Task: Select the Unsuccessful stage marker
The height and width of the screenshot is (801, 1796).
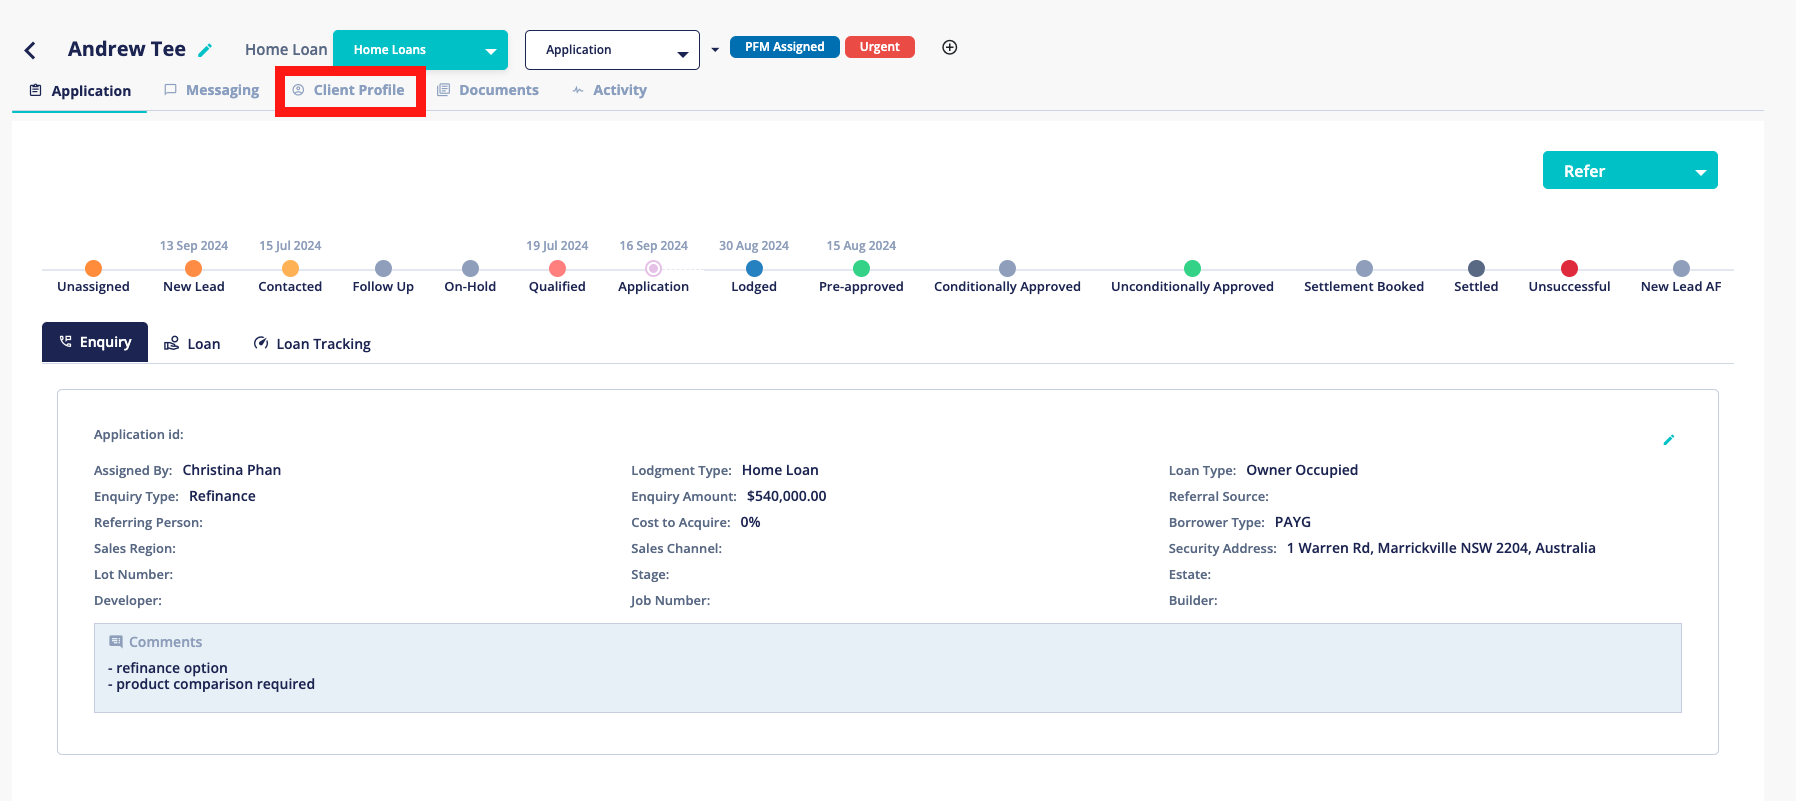Action: 1569,268
